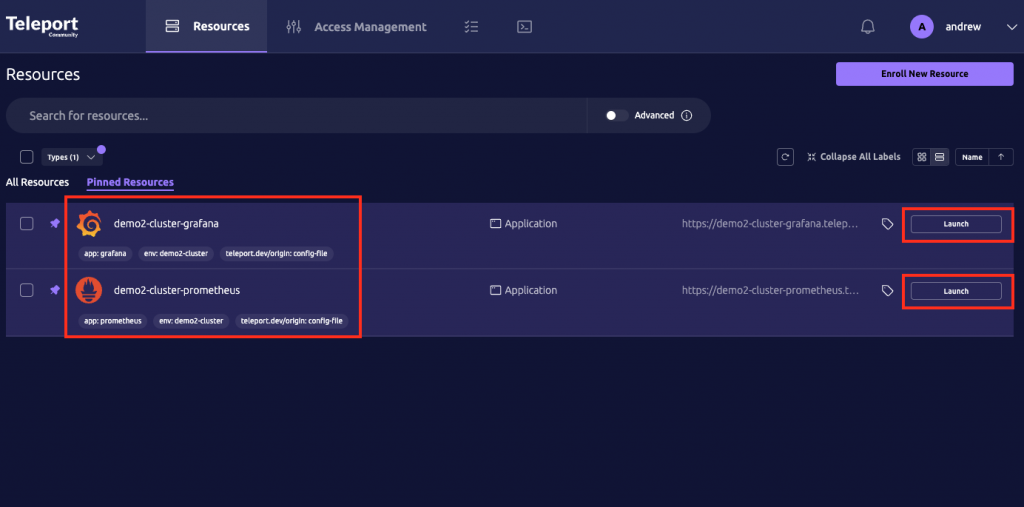This screenshot has height=507, width=1024.
Task: Click the demo2-cluster-grafana name
Action: point(166,223)
